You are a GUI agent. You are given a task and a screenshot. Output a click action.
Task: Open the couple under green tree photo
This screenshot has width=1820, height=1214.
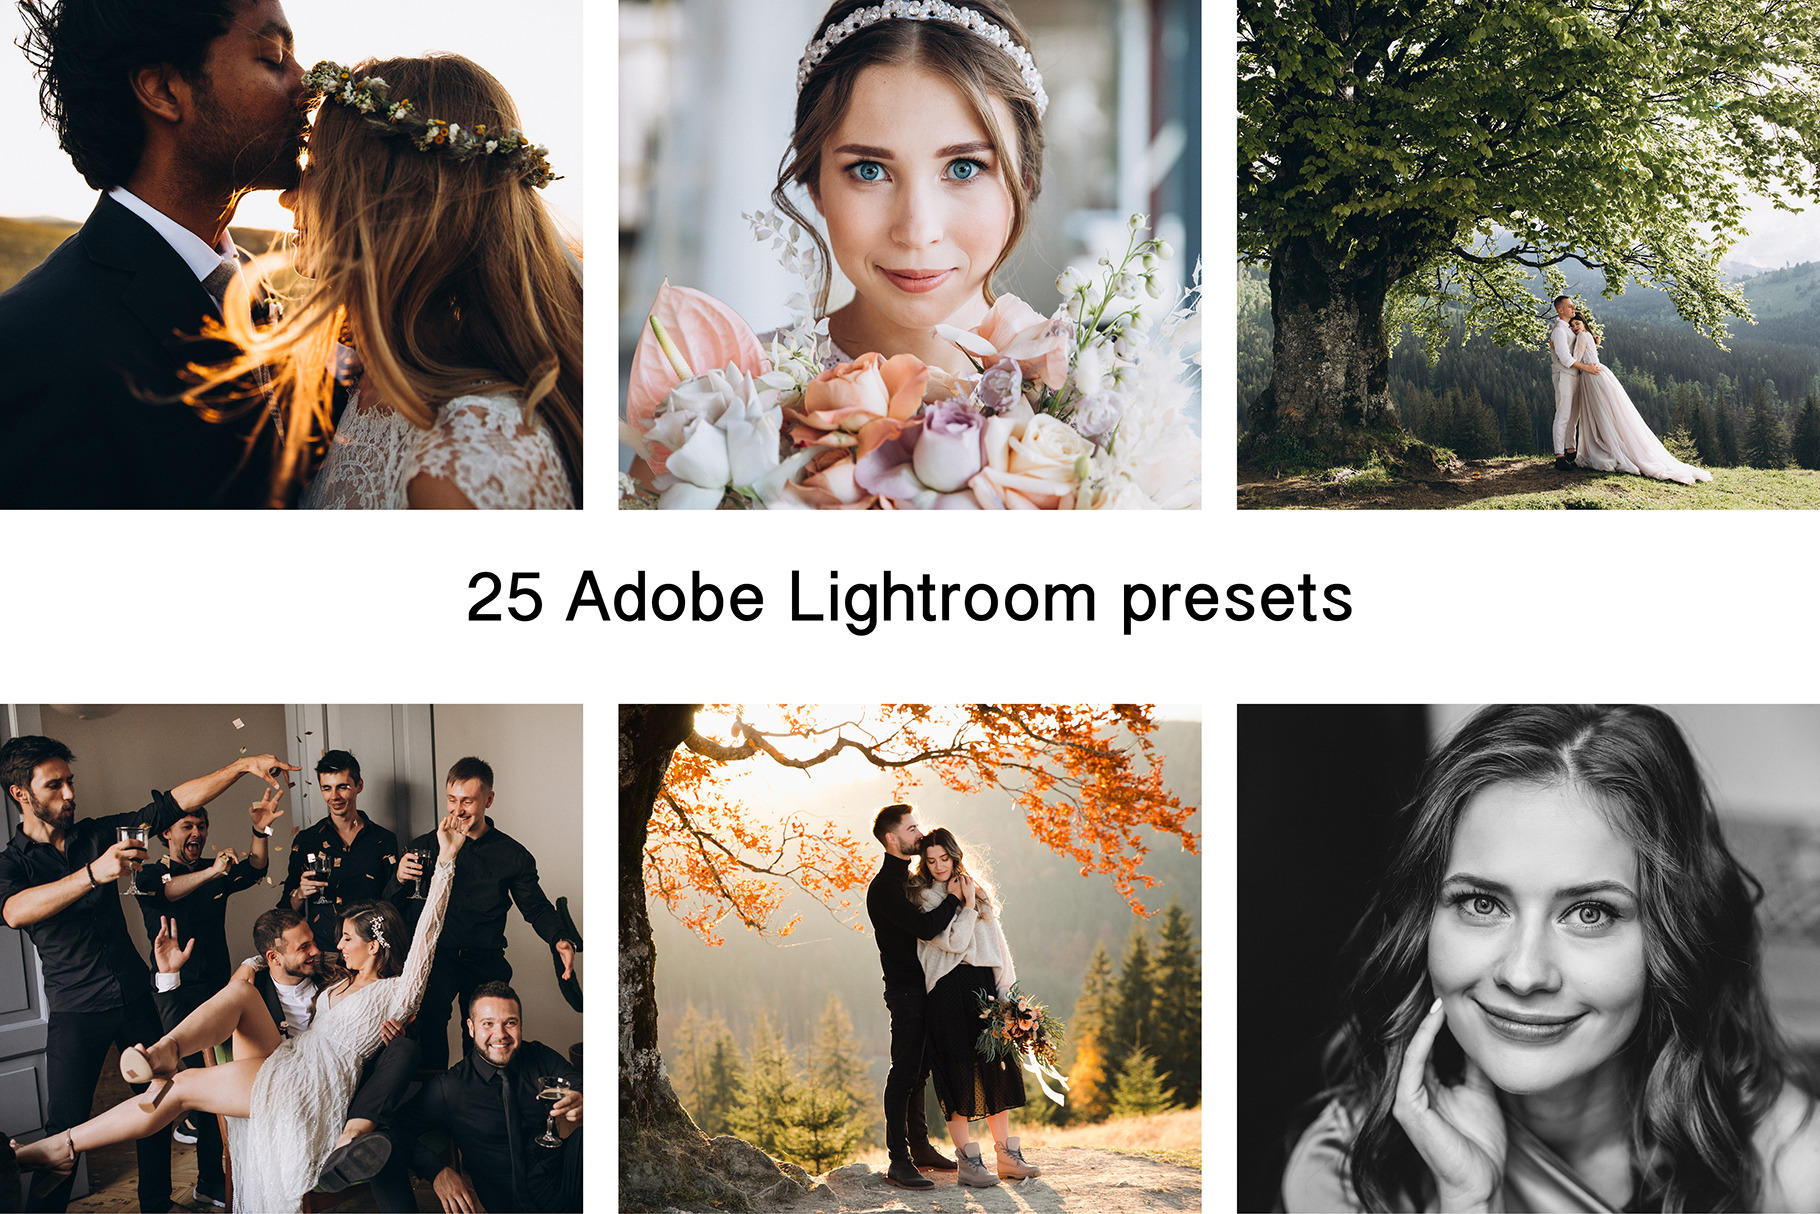[x=1528, y=254]
